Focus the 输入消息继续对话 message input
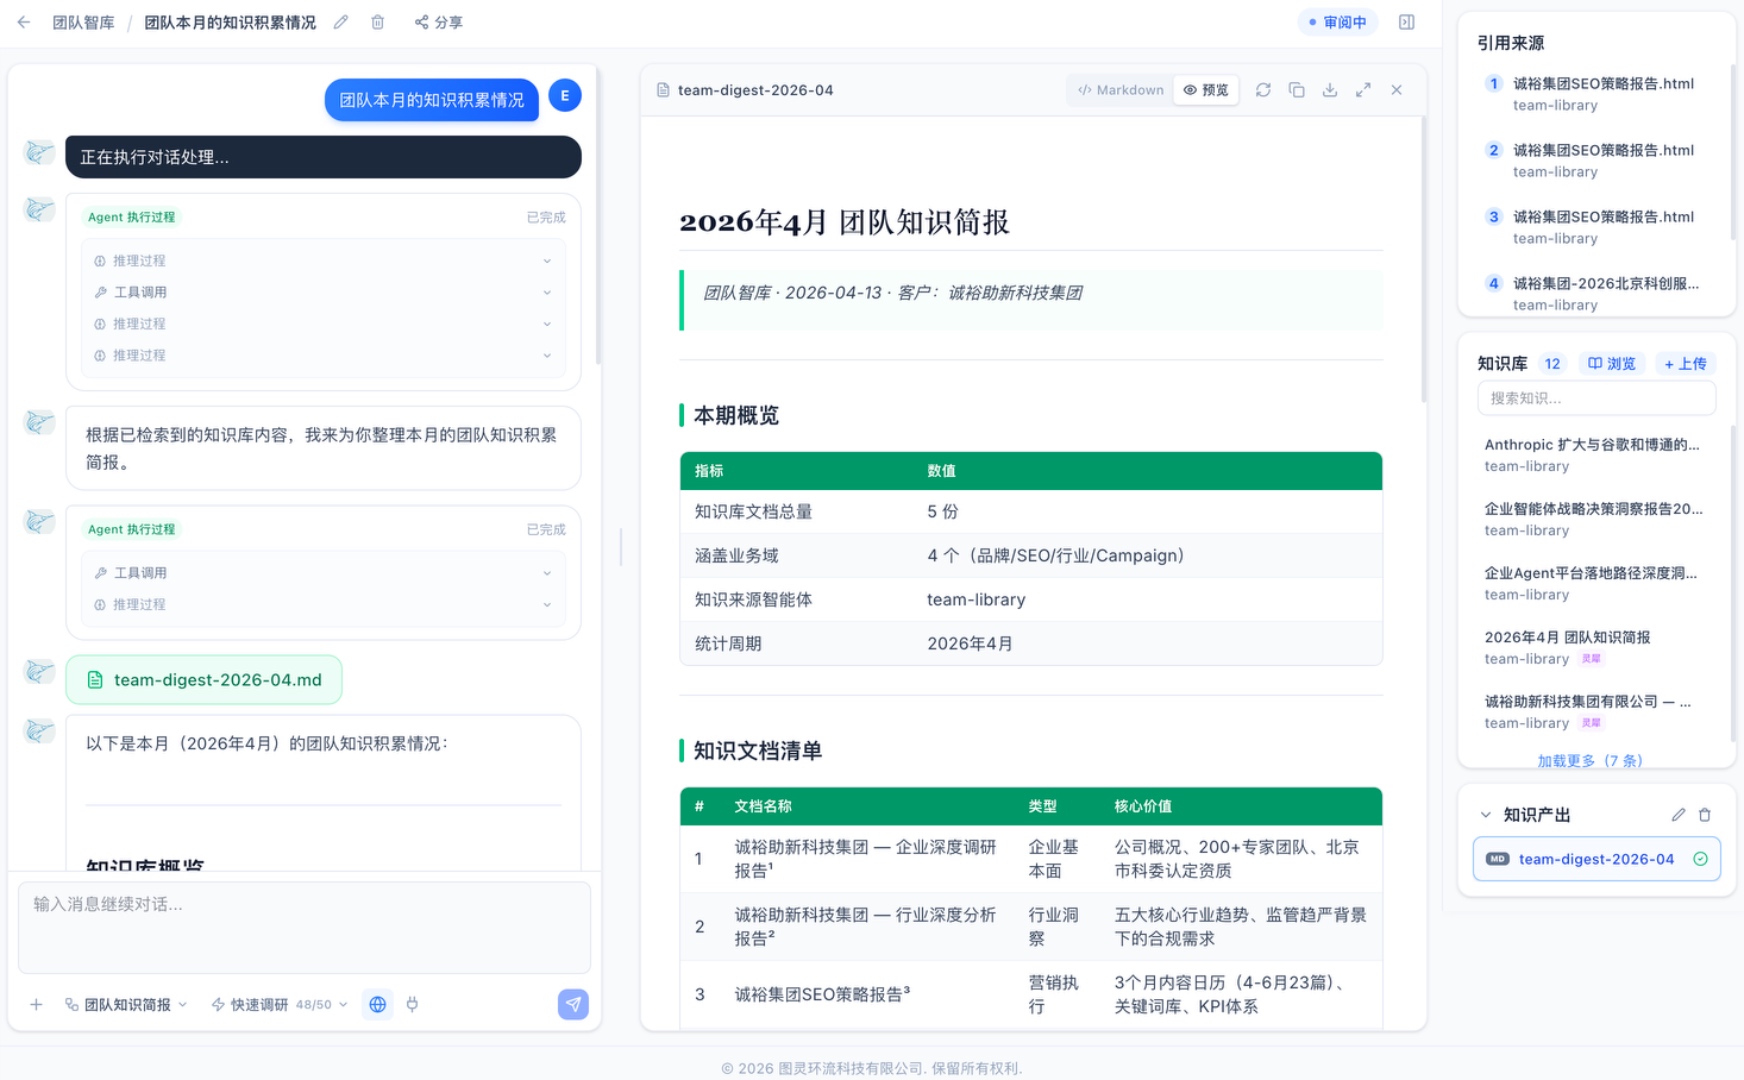1744x1080 pixels. coord(304,927)
